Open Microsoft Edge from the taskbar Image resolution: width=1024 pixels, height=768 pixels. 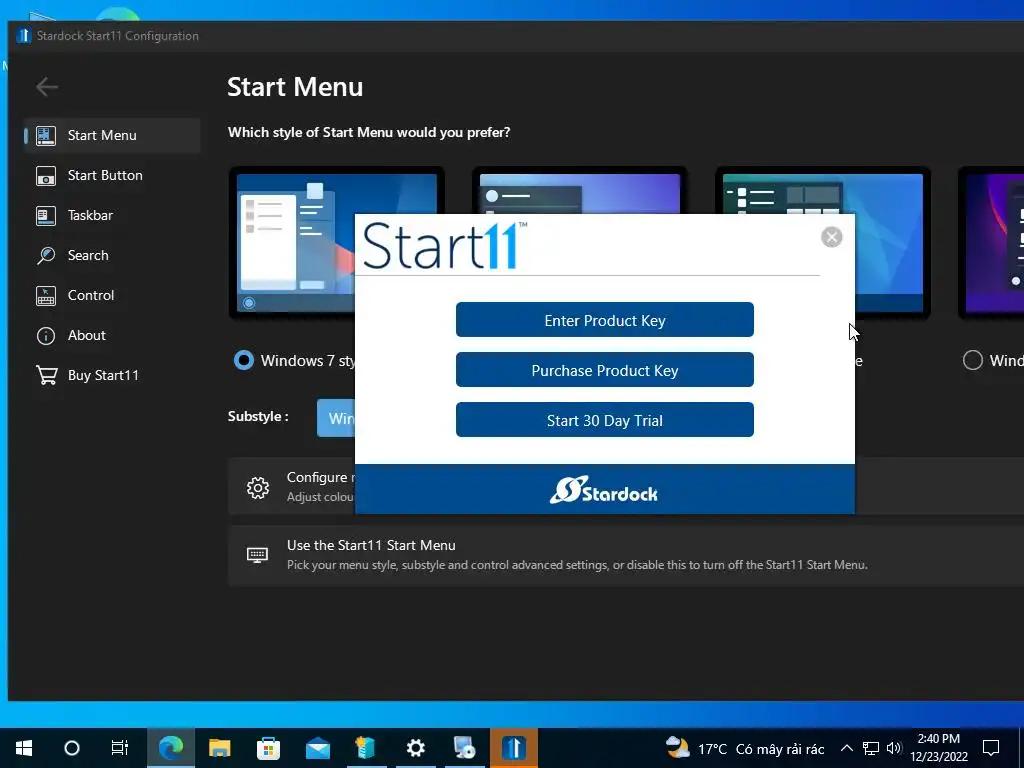170,748
